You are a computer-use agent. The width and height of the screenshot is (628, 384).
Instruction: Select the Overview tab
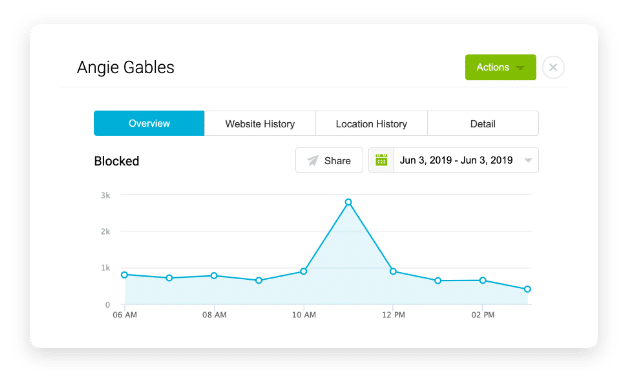[x=149, y=123]
